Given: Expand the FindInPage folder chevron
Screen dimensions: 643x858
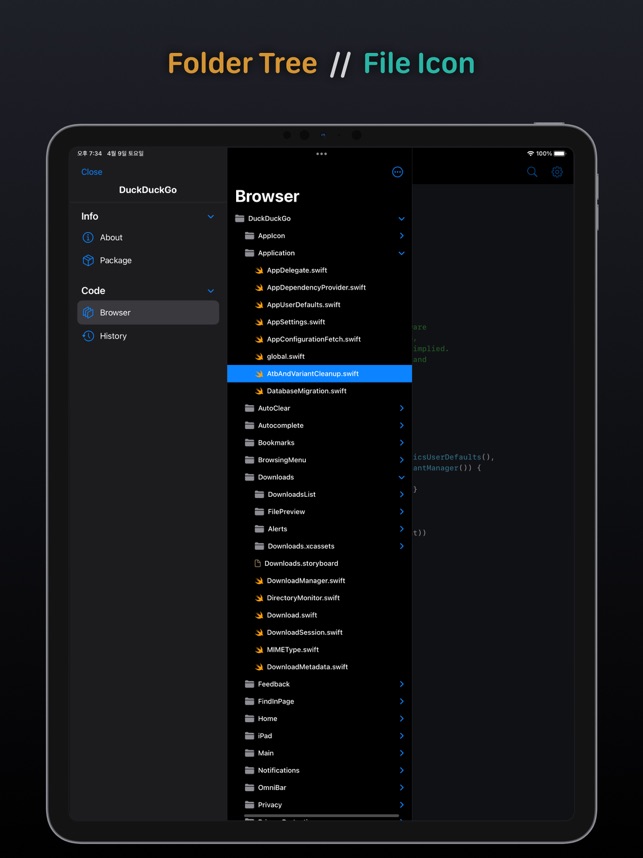Looking at the screenshot, I should (402, 701).
